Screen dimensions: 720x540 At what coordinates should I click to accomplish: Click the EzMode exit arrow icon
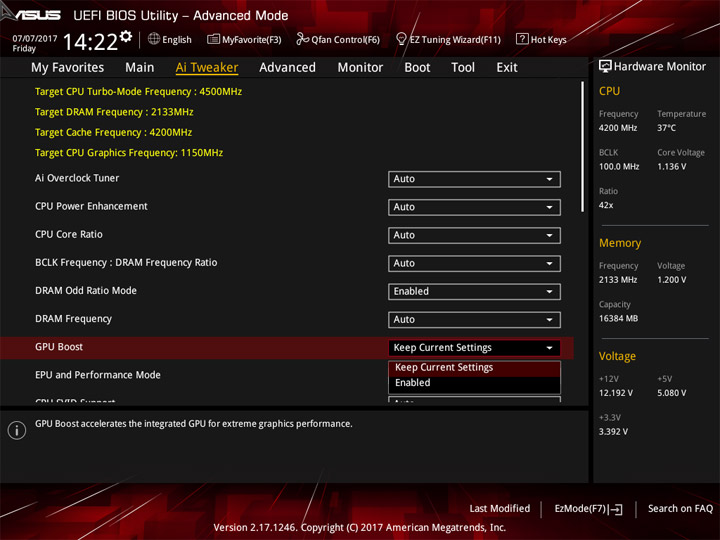616,509
